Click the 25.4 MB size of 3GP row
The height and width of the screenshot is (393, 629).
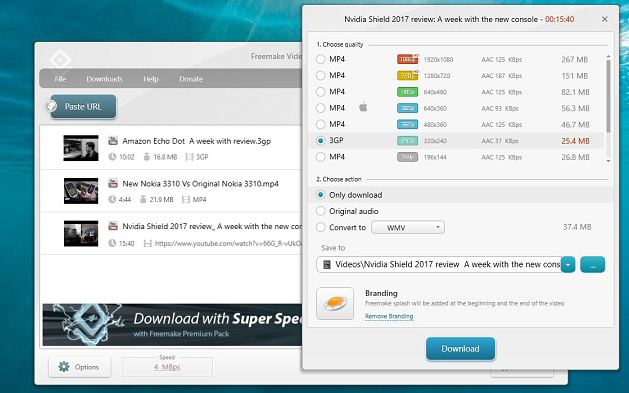(575, 141)
